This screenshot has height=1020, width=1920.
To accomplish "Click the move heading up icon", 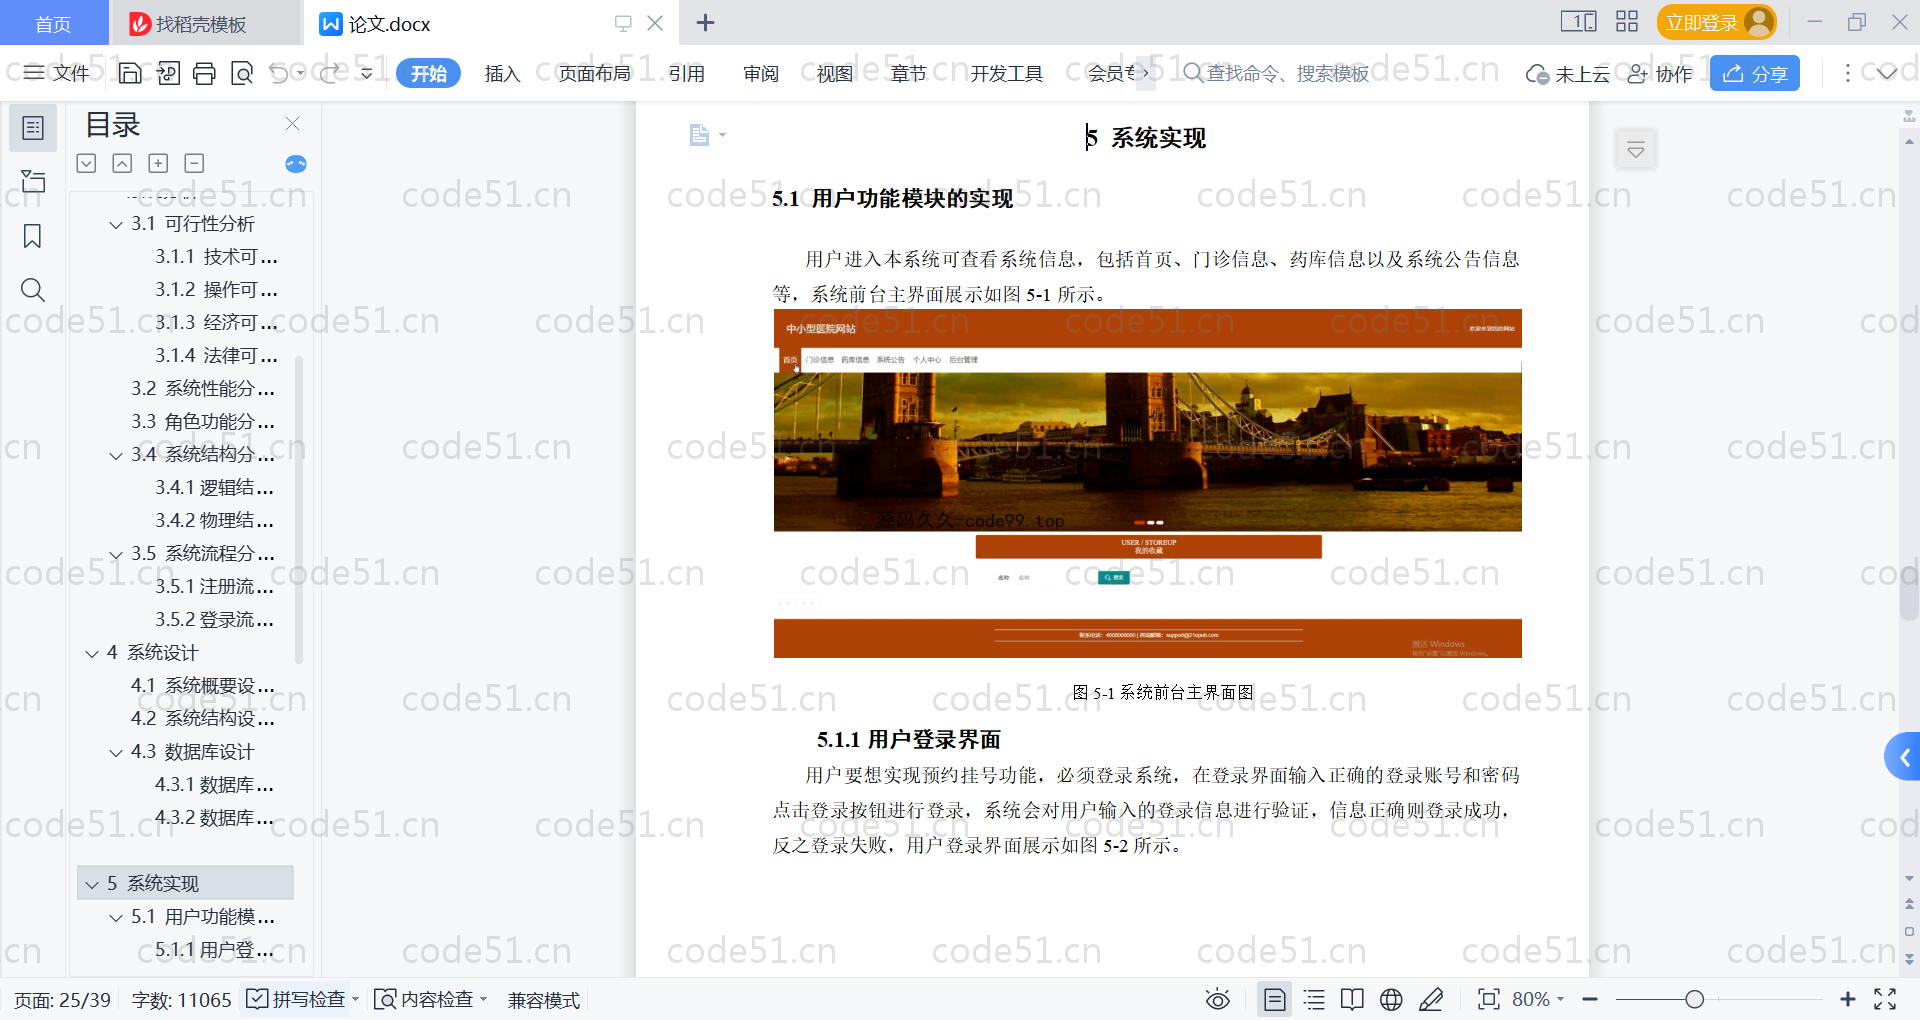I will [x=122, y=163].
